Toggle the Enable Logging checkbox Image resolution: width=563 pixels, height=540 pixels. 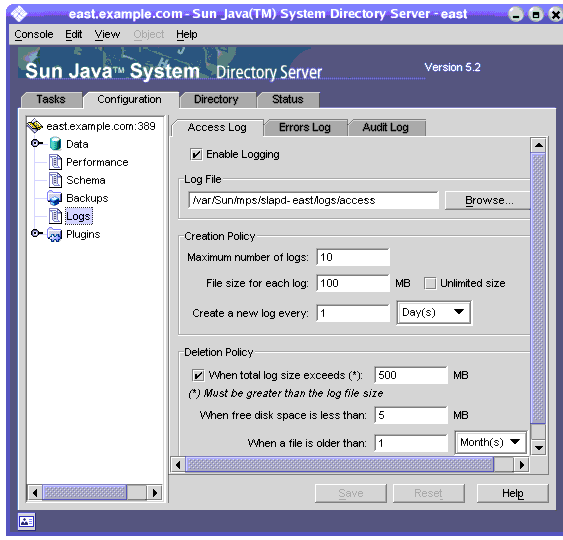coord(196,154)
